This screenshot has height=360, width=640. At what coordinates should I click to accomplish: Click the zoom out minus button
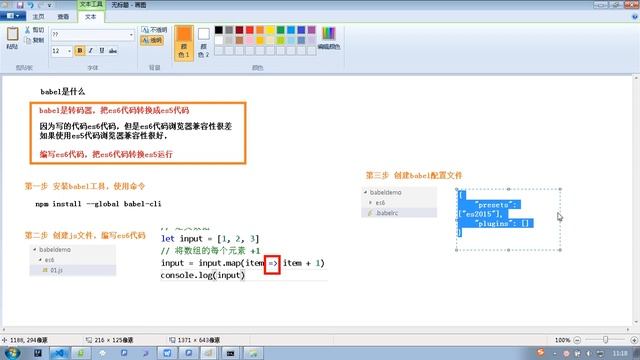[x=577, y=340]
